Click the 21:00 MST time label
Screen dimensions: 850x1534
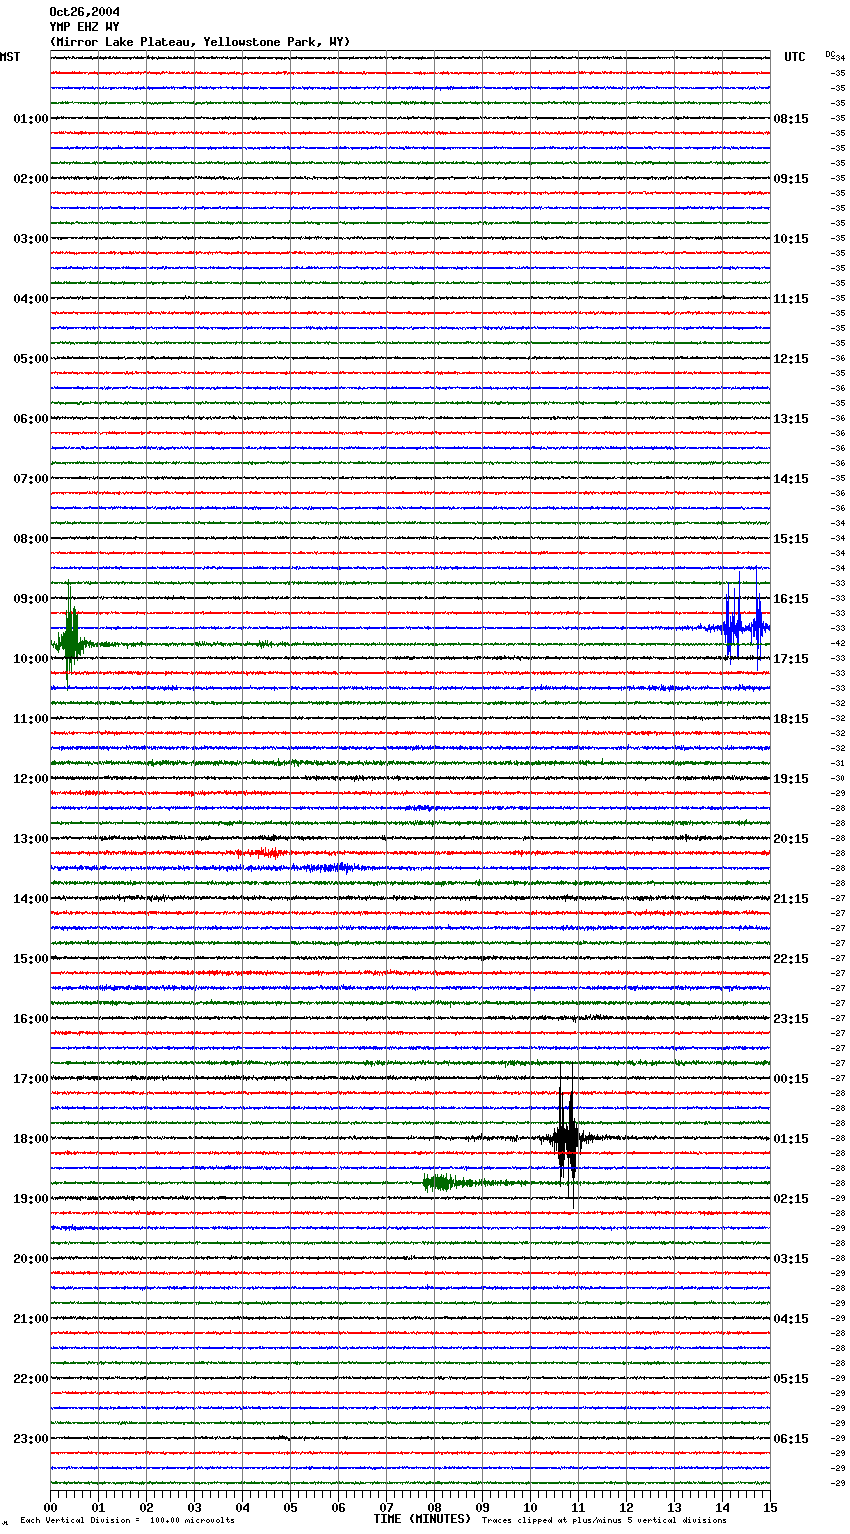click(30, 1319)
